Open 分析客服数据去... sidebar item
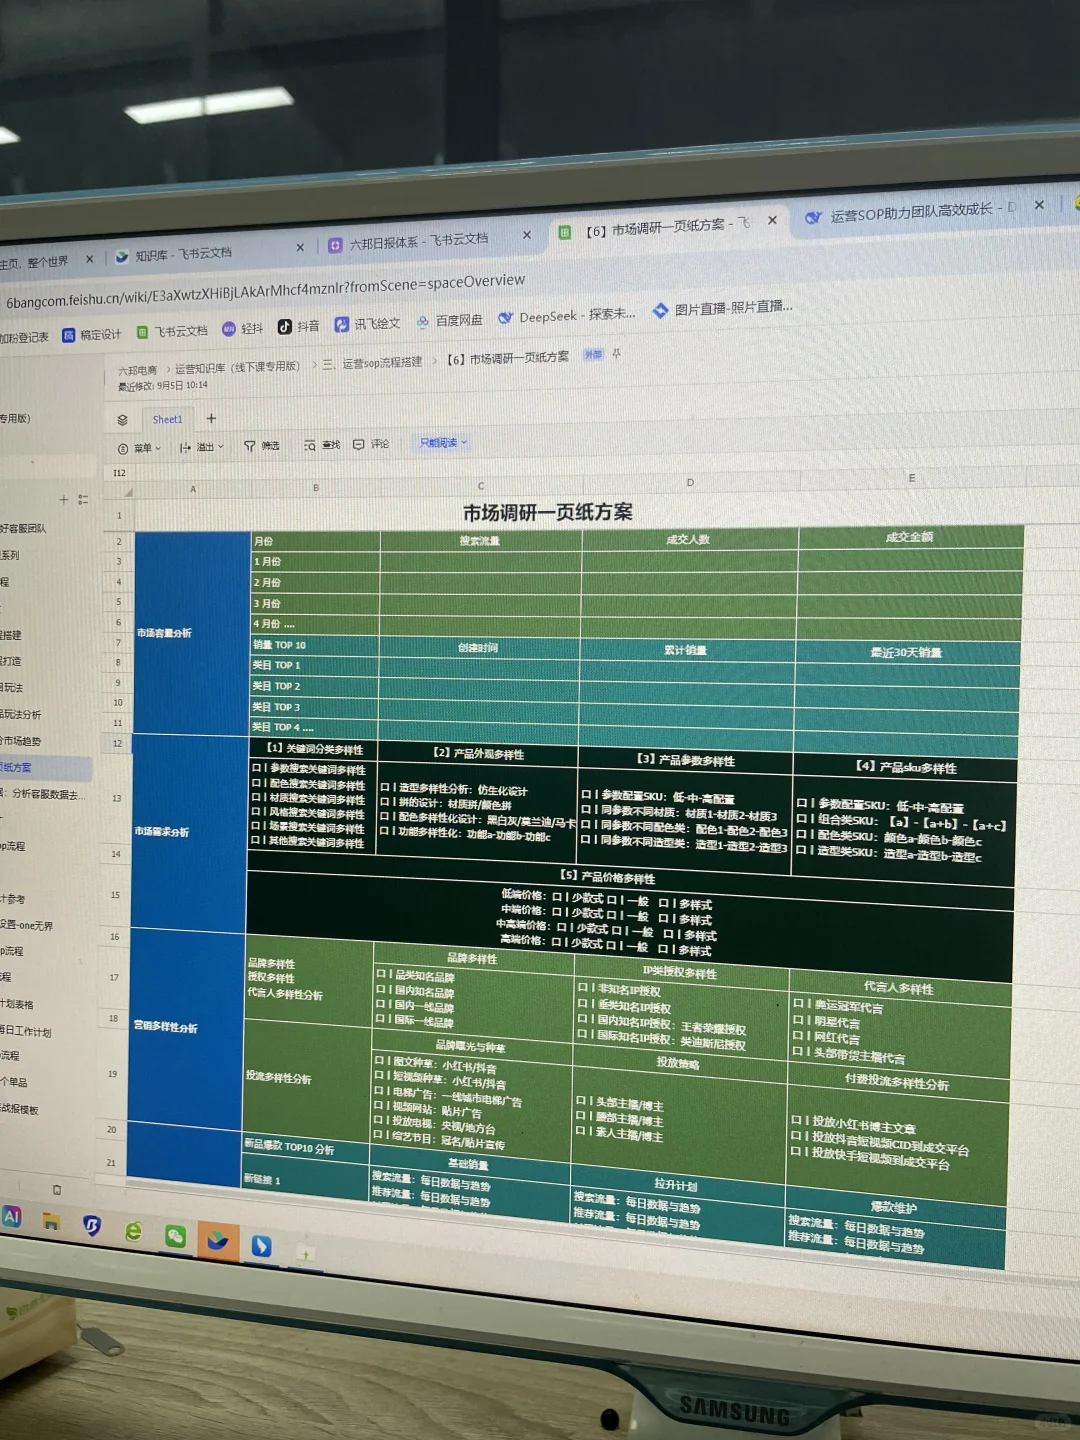 44,795
